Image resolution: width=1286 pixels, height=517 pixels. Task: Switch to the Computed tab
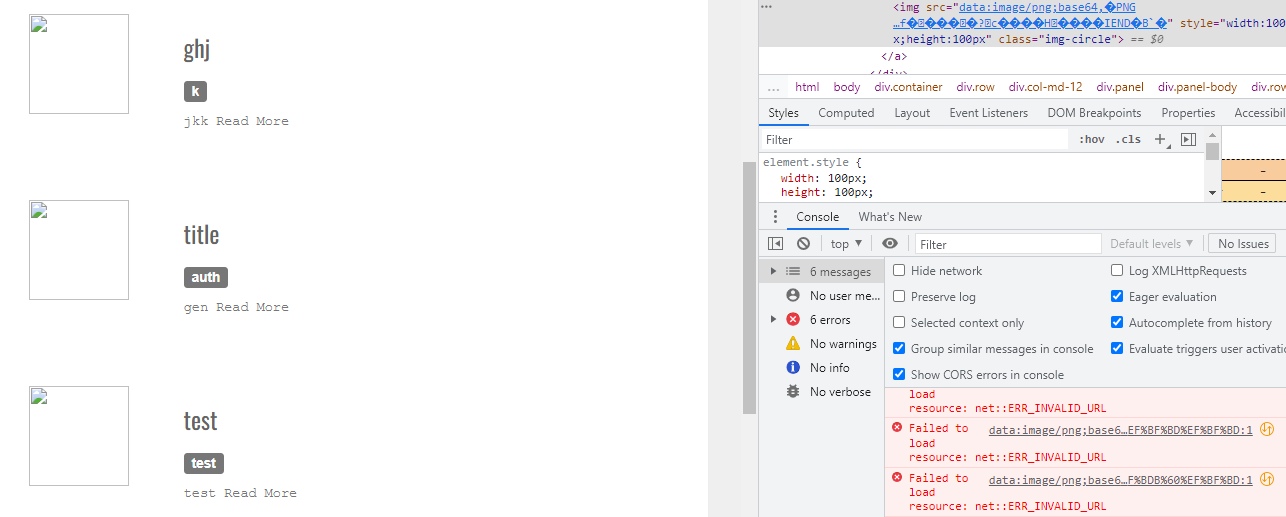coord(846,113)
